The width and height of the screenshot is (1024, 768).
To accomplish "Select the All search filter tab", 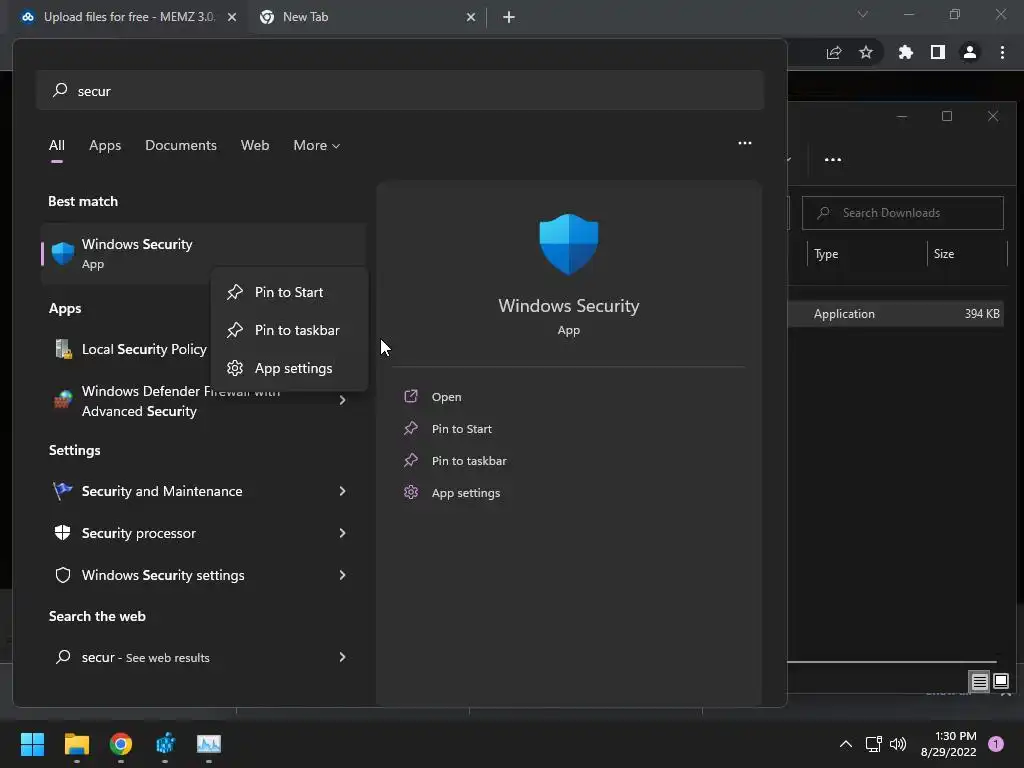I will (x=57, y=145).
